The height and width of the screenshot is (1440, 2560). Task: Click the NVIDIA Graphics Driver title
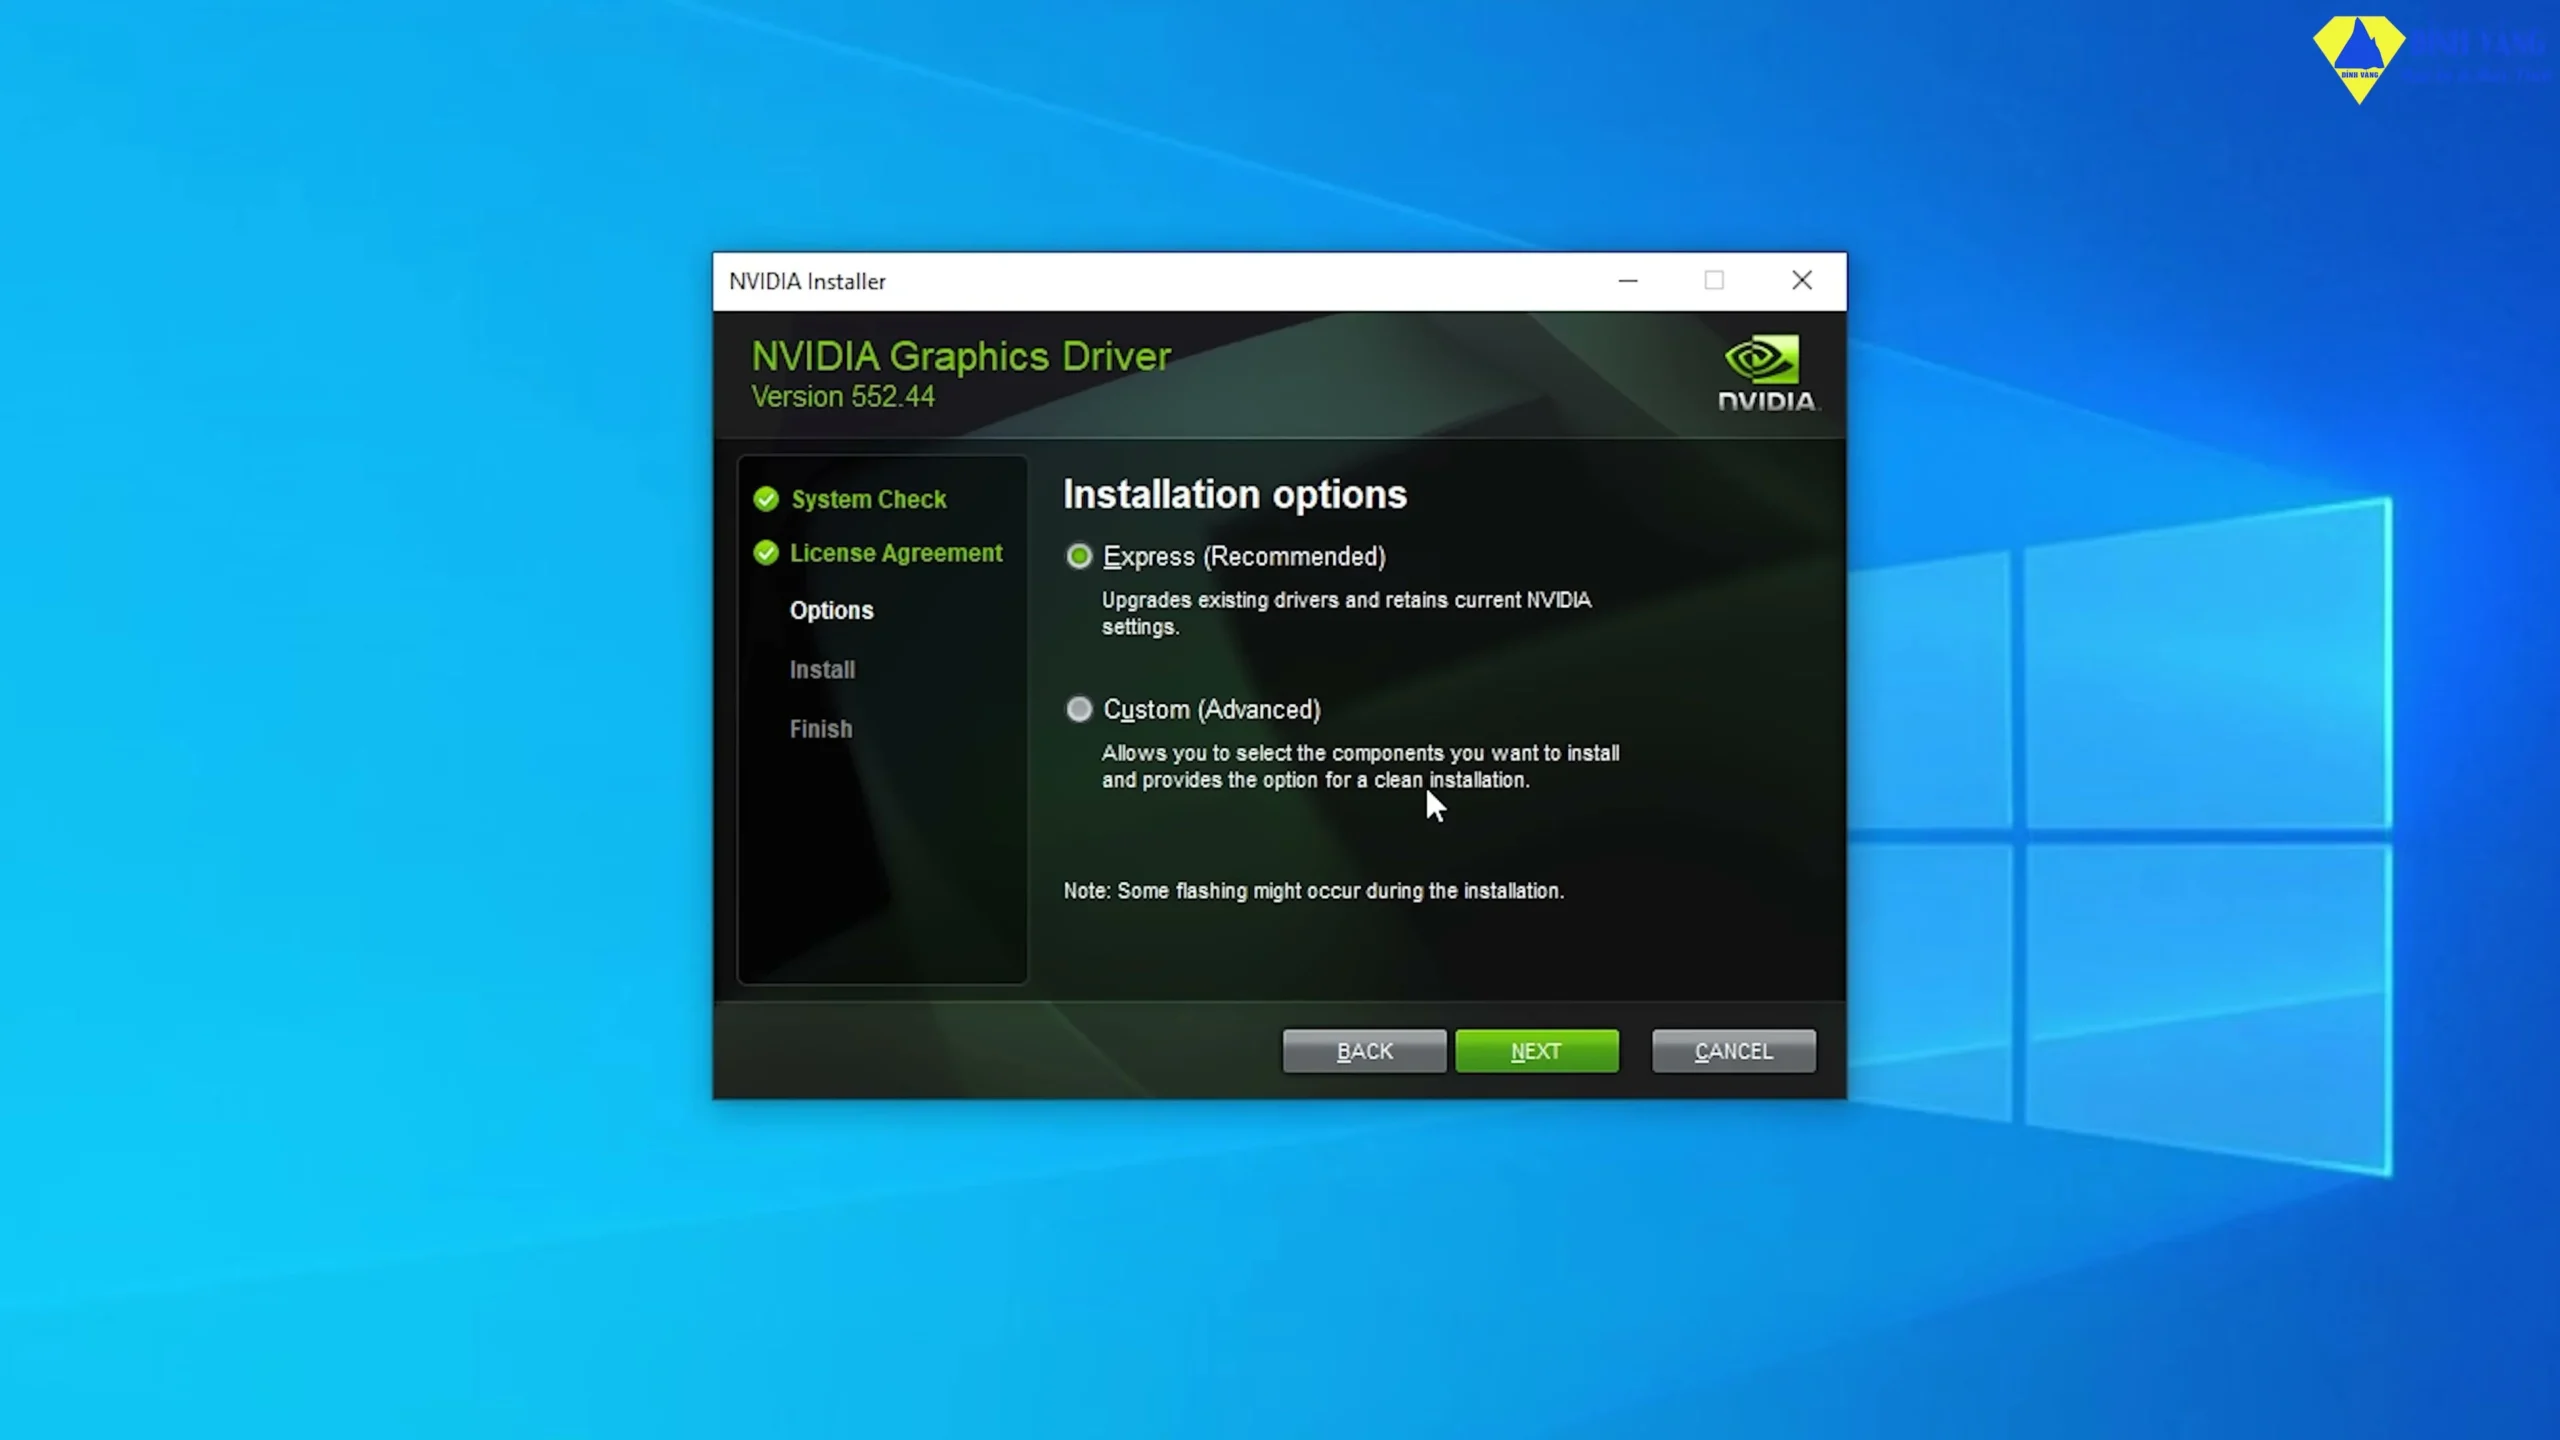tap(961, 356)
